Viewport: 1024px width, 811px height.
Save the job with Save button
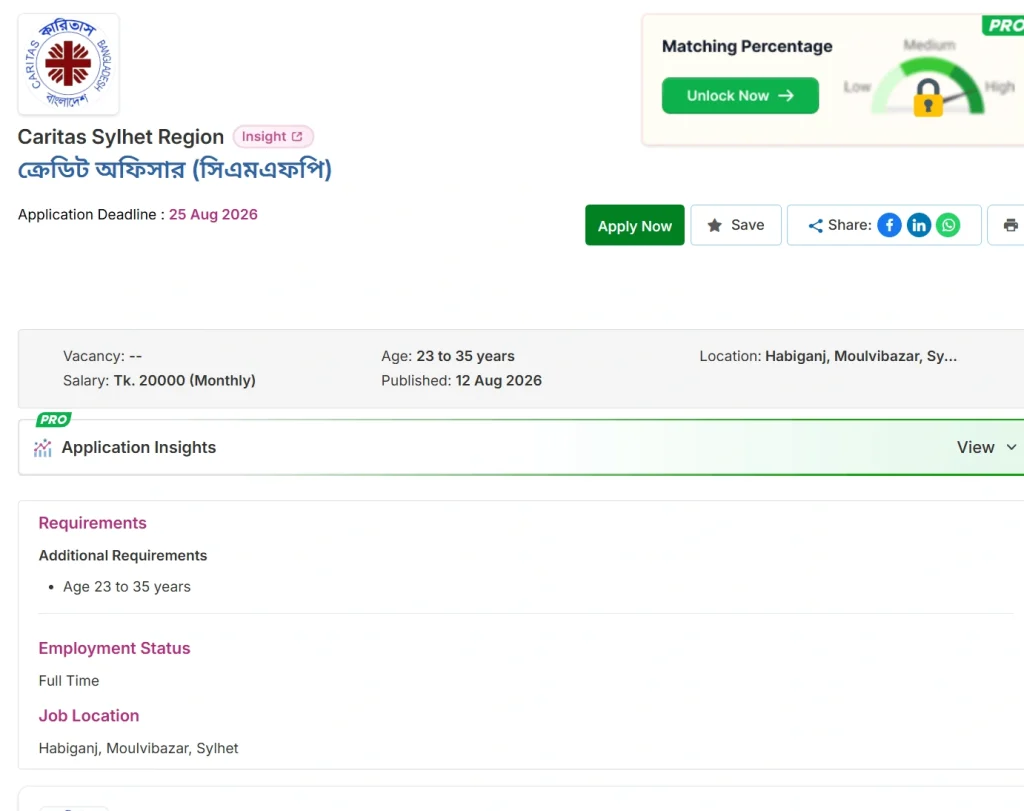(x=736, y=225)
